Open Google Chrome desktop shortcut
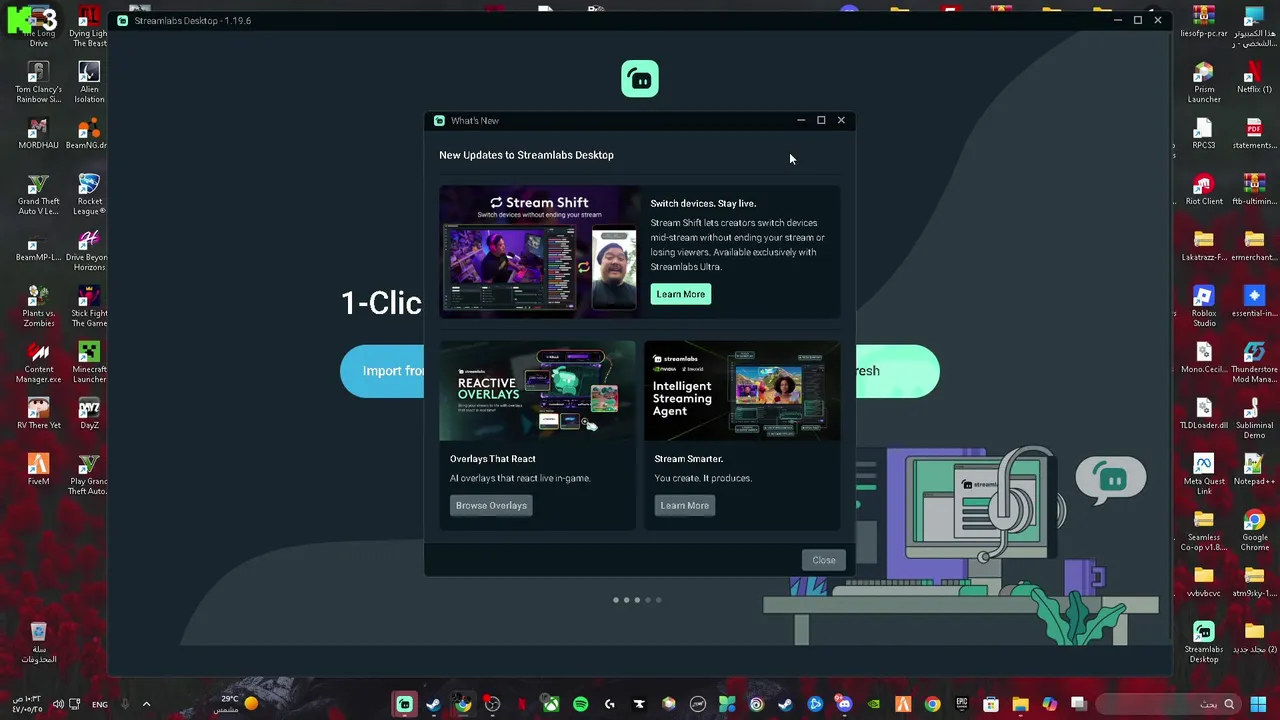Image resolution: width=1280 pixels, height=720 pixels. tap(1254, 531)
